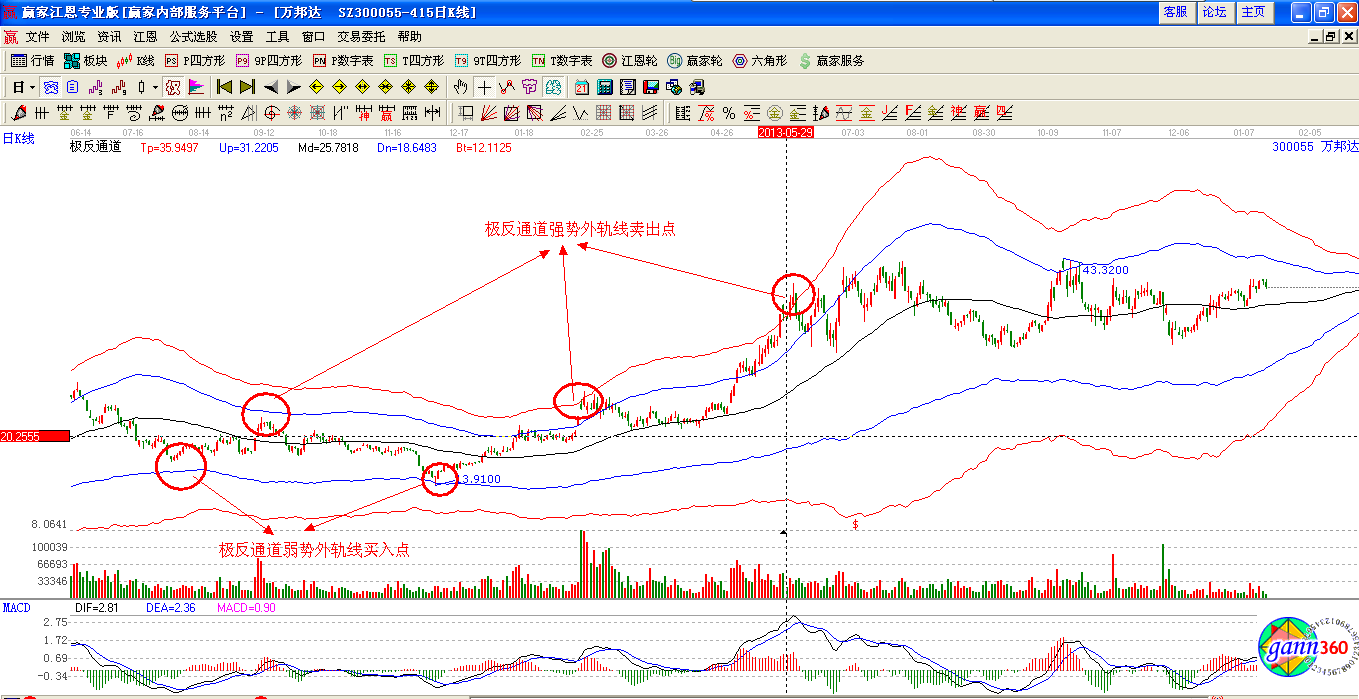Open the P四方形 tool

(195, 61)
